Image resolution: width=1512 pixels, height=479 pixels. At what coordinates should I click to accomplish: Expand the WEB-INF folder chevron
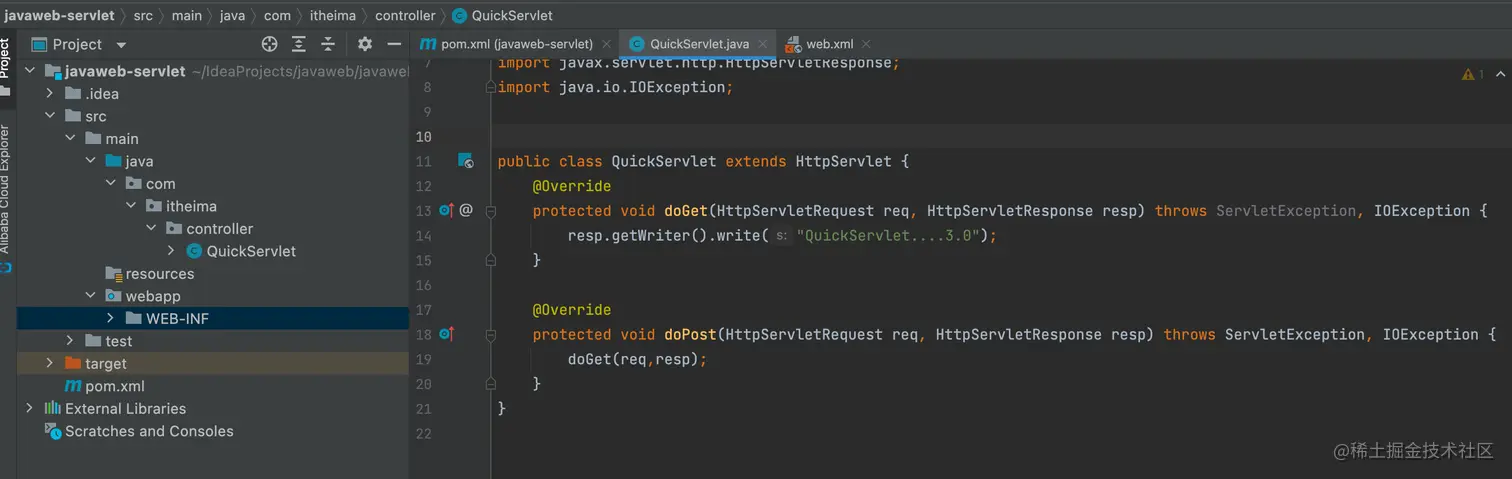[110, 319]
